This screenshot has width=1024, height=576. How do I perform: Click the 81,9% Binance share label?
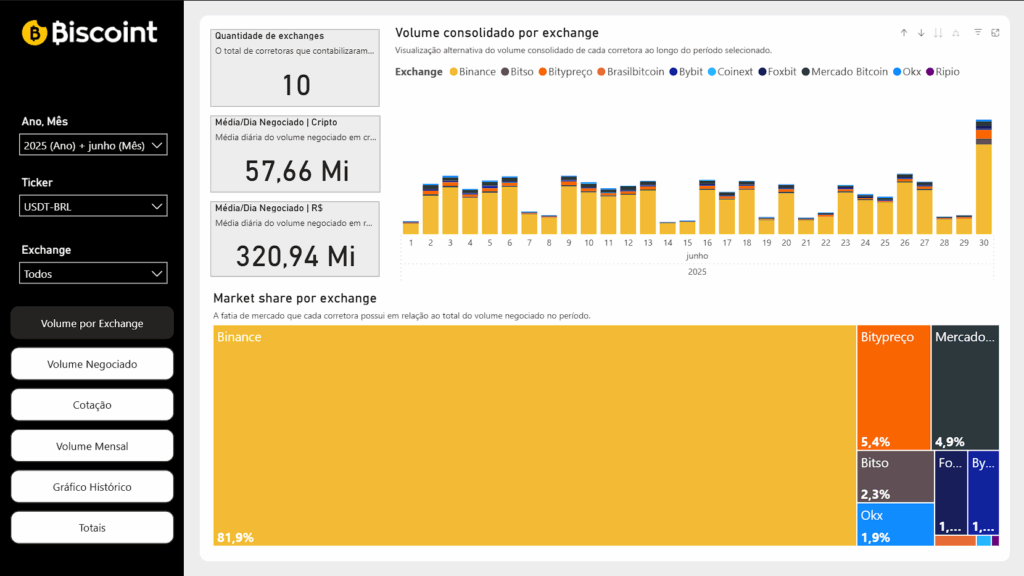(x=235, y=537)
